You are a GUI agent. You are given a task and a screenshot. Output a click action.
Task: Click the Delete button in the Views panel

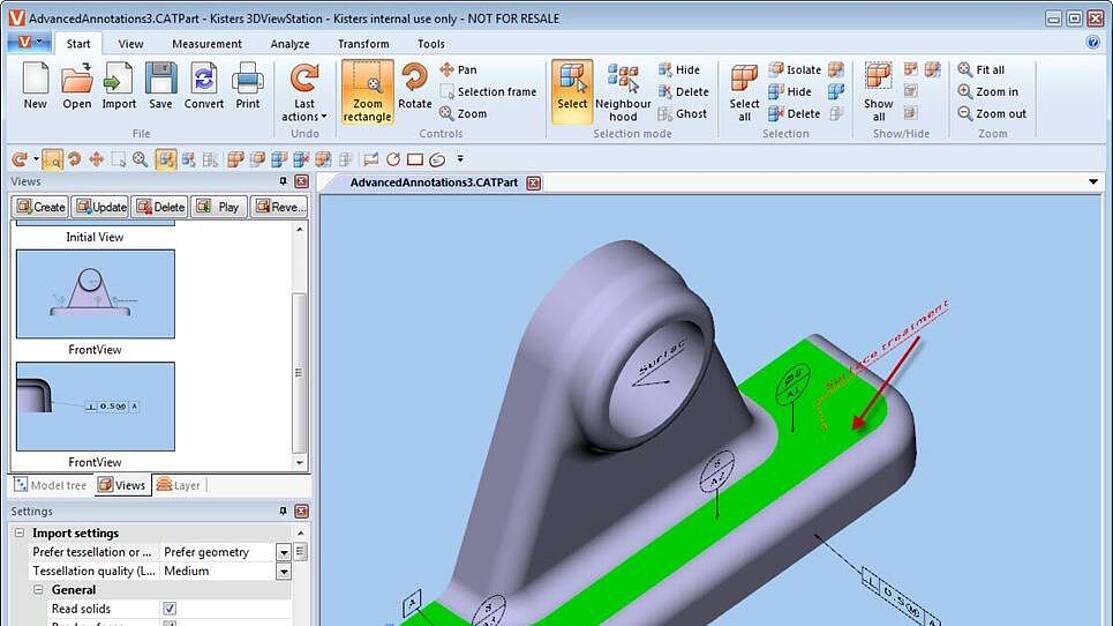tap(160, 207)
